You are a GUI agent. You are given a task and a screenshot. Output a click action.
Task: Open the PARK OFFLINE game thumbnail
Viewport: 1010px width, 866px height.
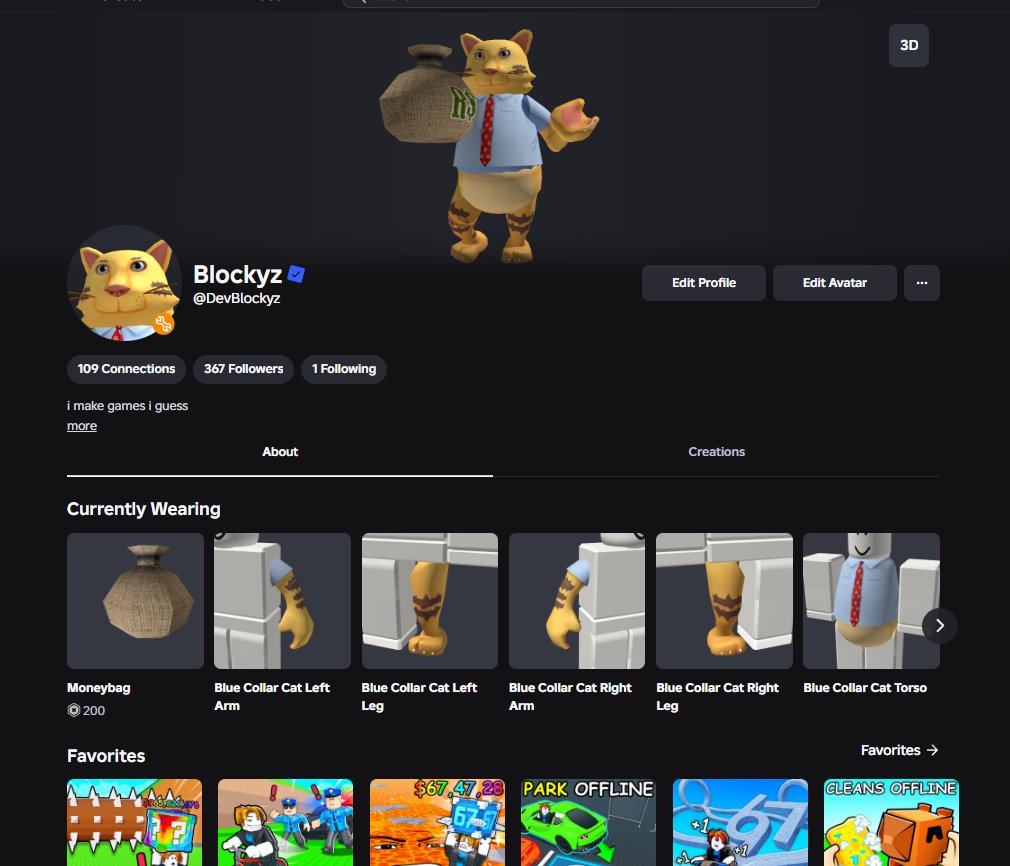(588, 823)
